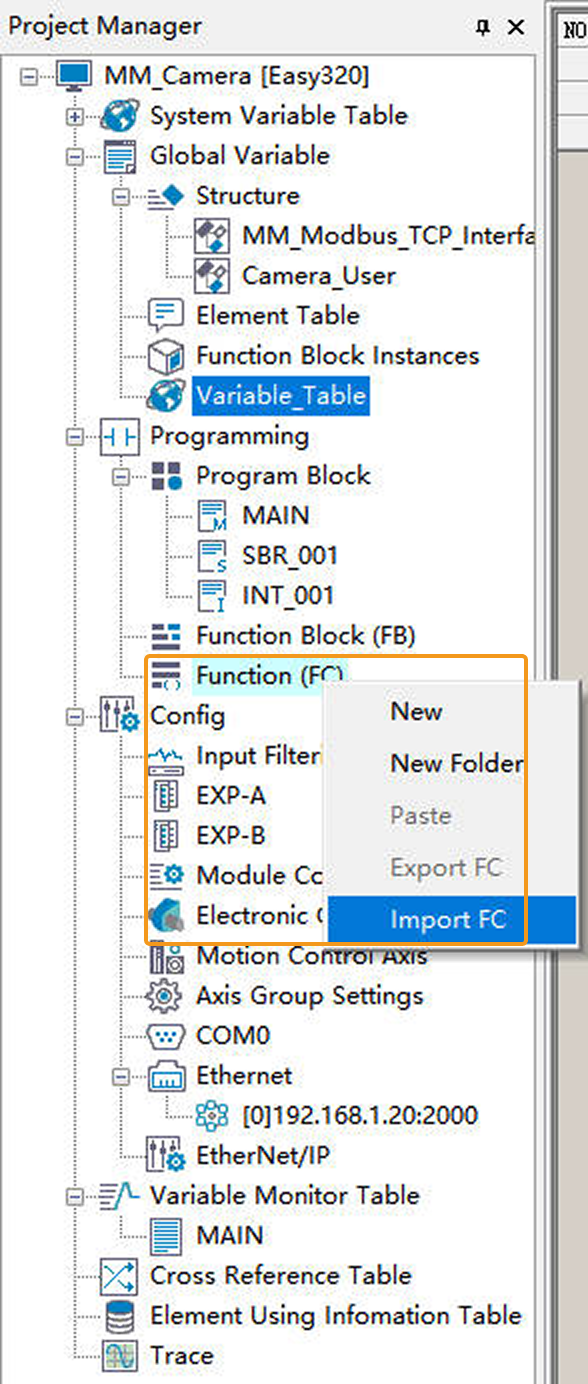Click the Trace waveform icon
This screenshot has width=588, height=1384.
(120, 1356)
